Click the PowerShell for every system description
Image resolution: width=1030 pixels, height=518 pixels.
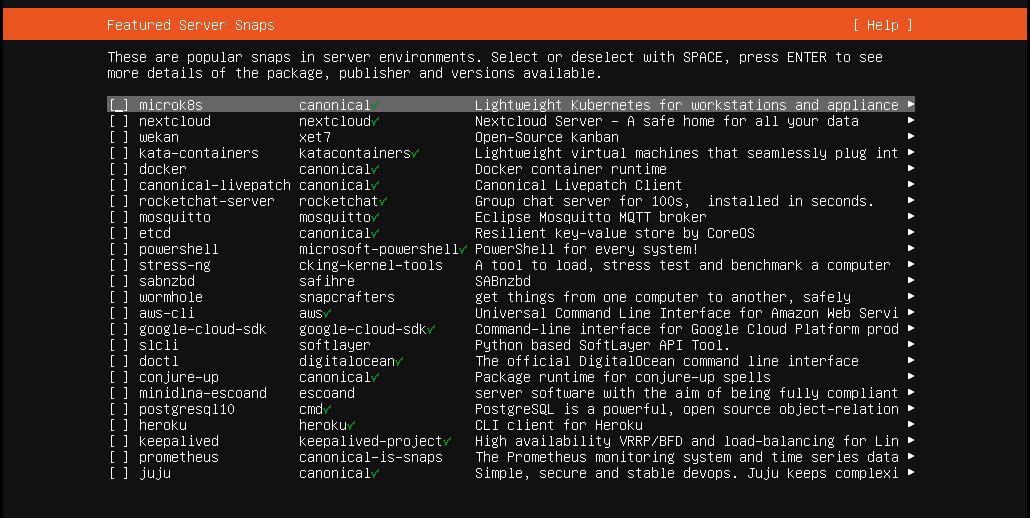tap(587, 249)
